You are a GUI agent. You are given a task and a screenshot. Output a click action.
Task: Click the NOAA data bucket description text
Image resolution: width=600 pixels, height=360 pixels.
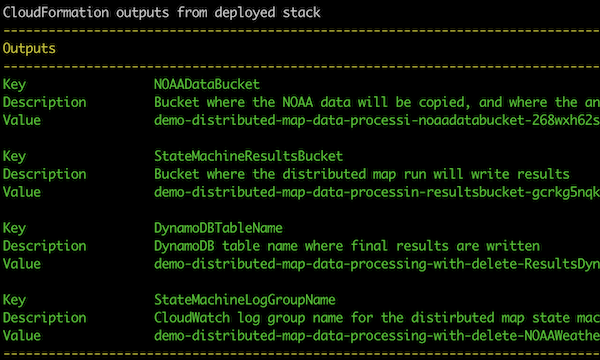click(x=377, y=102)
